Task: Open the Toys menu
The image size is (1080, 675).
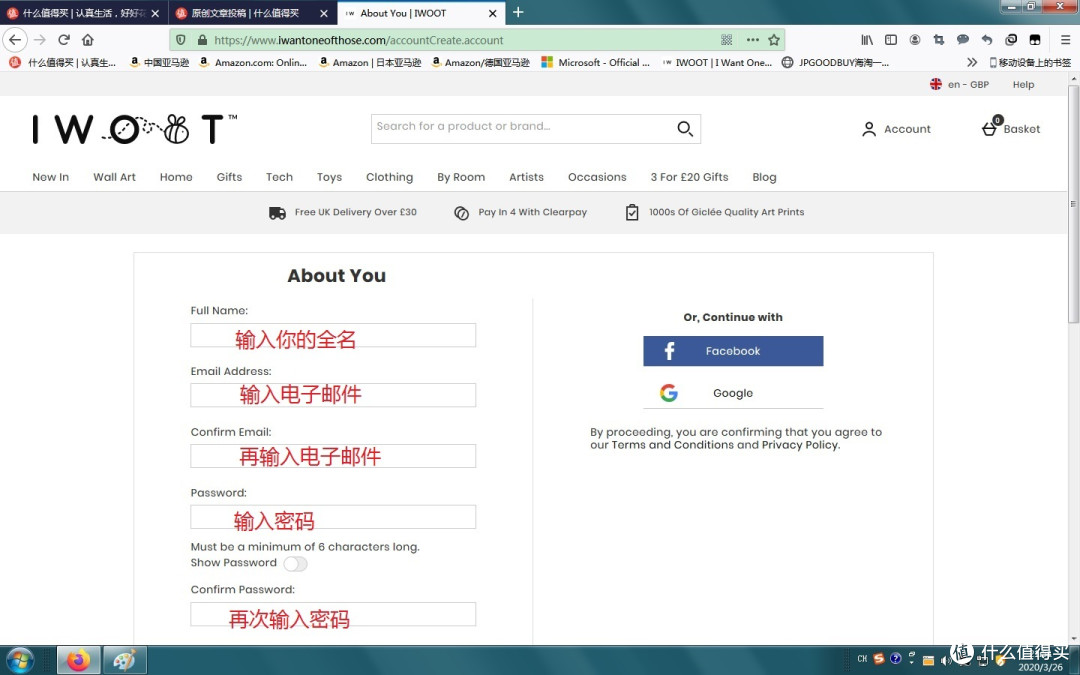Action: 329,177
